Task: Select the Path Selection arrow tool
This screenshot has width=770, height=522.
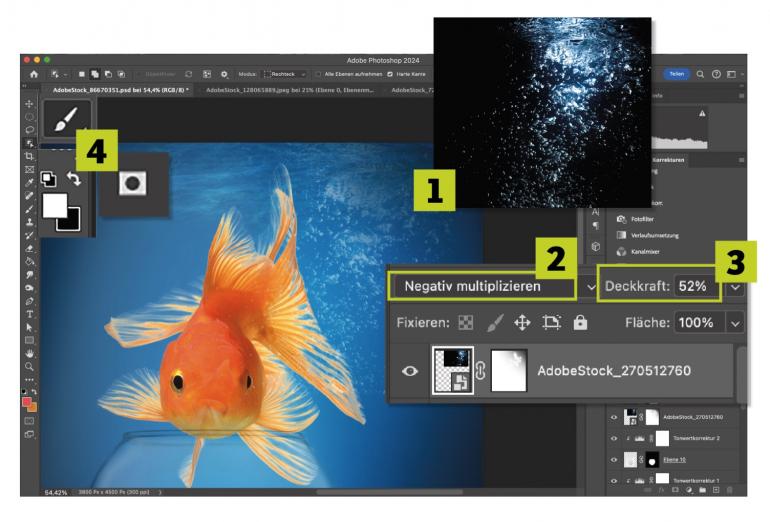Action: (29, 327)
